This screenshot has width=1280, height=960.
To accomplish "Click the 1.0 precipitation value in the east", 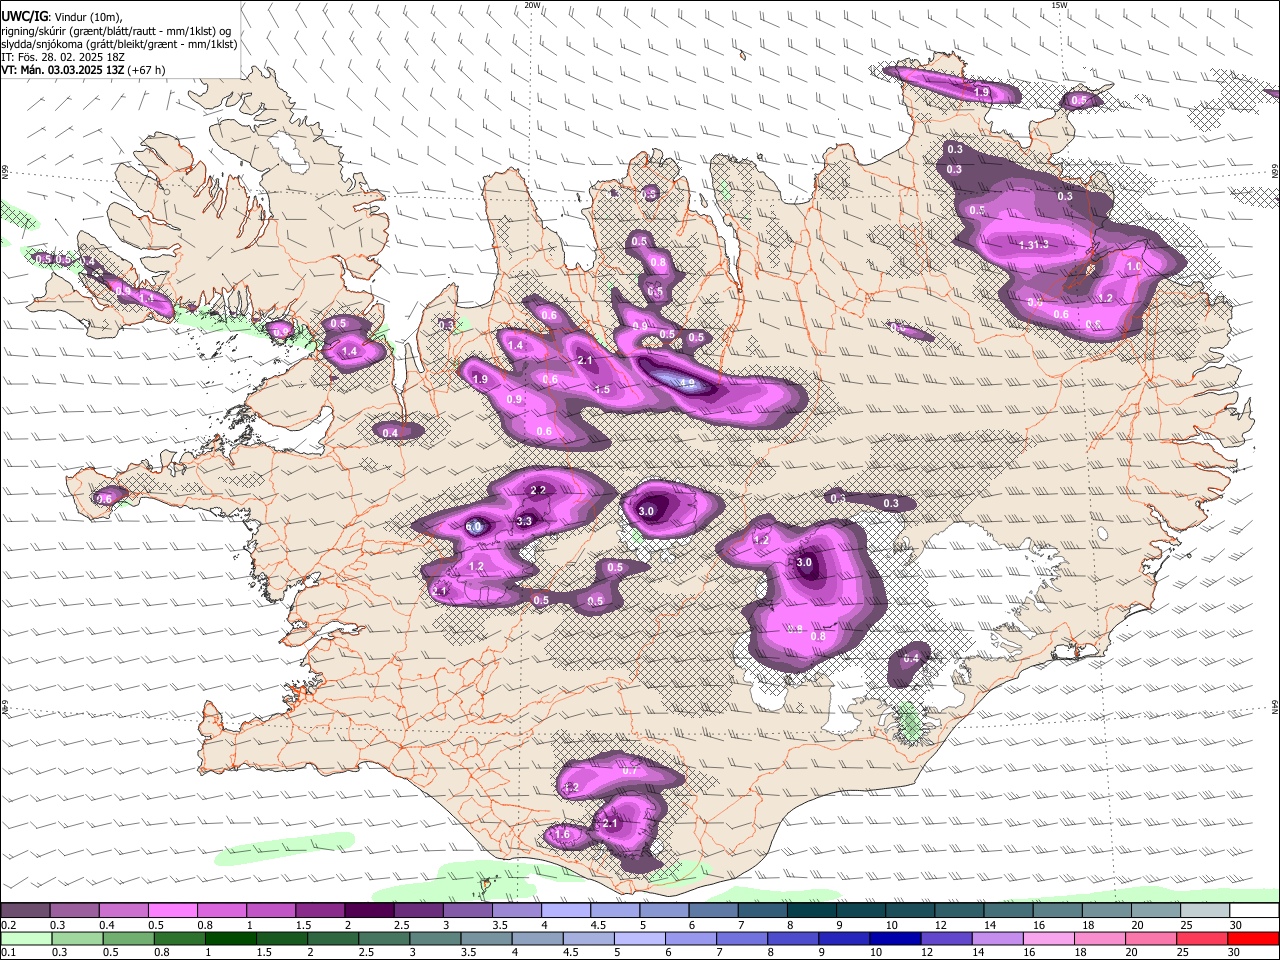I will (1134, 267).
